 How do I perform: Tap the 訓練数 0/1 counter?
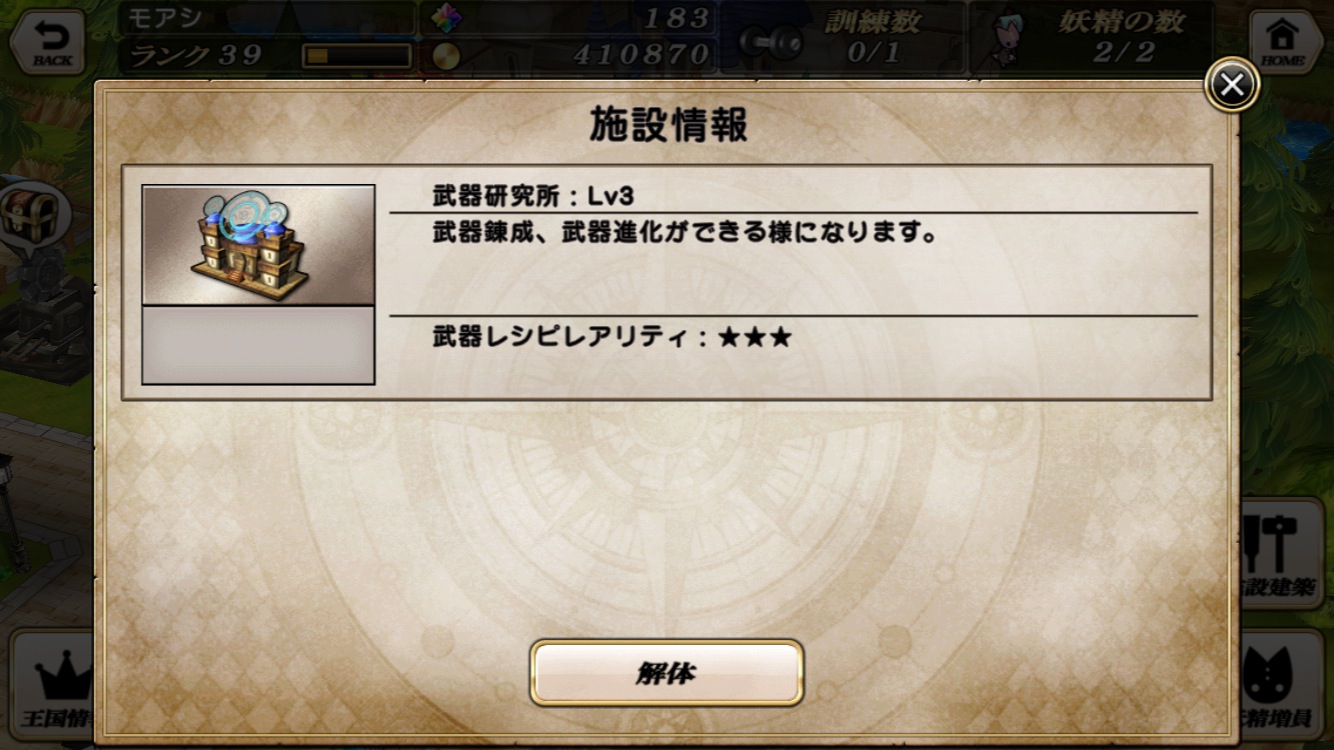coord(872,38)
